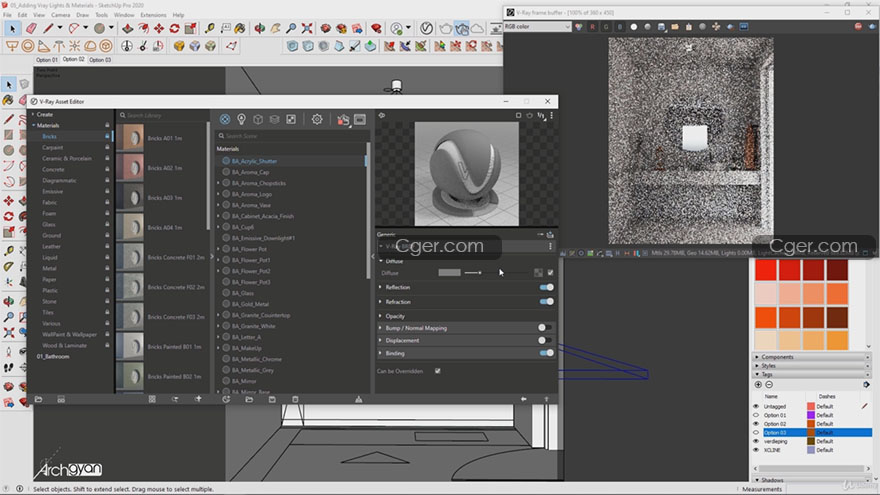Open Lights category lightbulb icon
Image resolution: width=880 pixels, height=495 pixels.
coord(241,119)
